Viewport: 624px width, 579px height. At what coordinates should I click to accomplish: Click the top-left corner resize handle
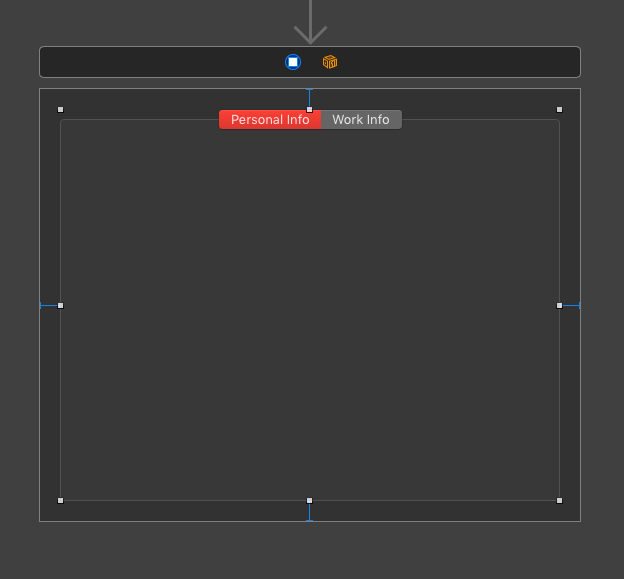pyautogui.click(x=60, y=109)
